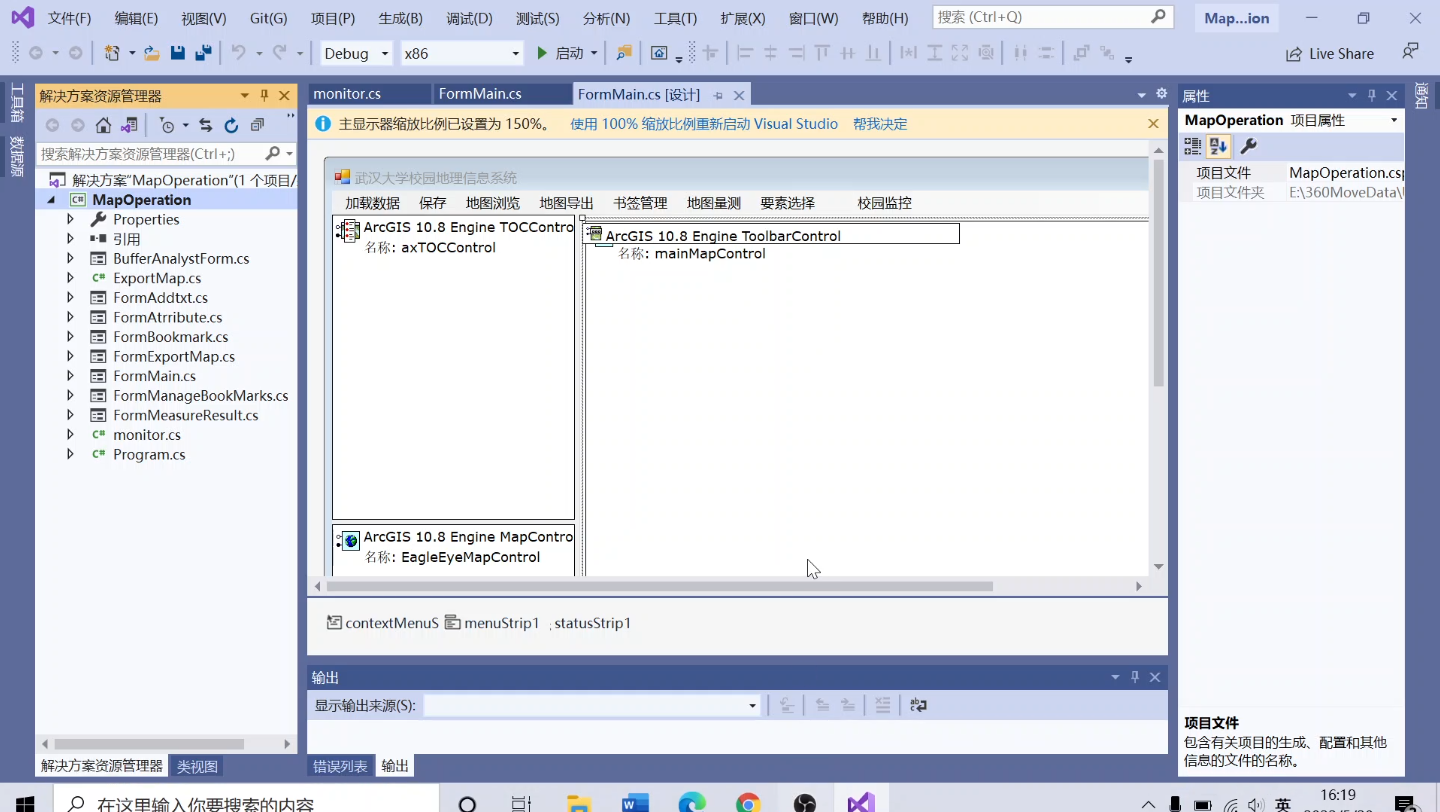This screenshot has width=1440, height=812.
Task: Open the 生成(B) build menu
Action: click(x=400, y=18)
